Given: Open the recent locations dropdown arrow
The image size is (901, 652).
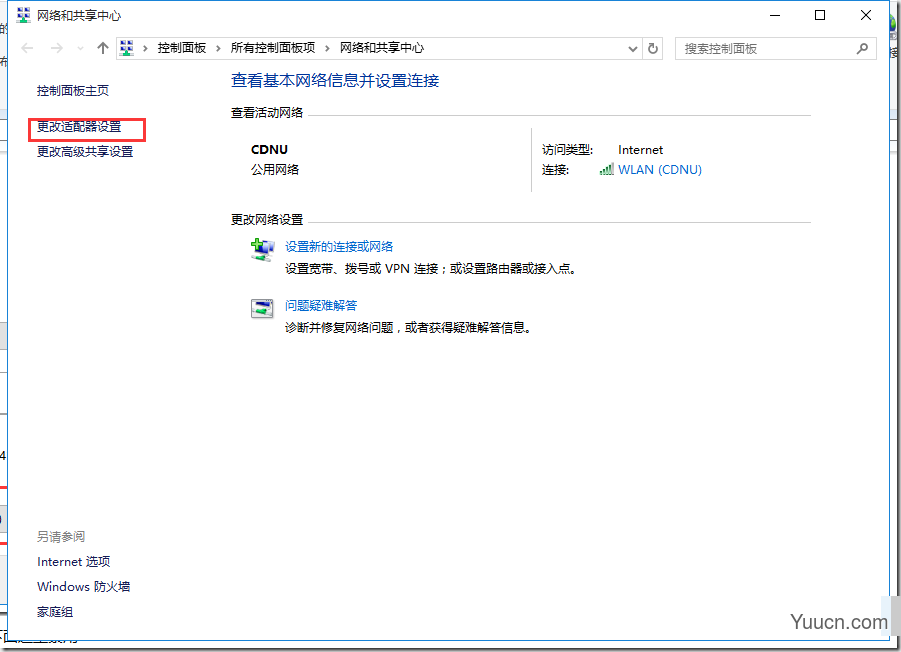Looking at the screenshot, I should tap(80, 49).
